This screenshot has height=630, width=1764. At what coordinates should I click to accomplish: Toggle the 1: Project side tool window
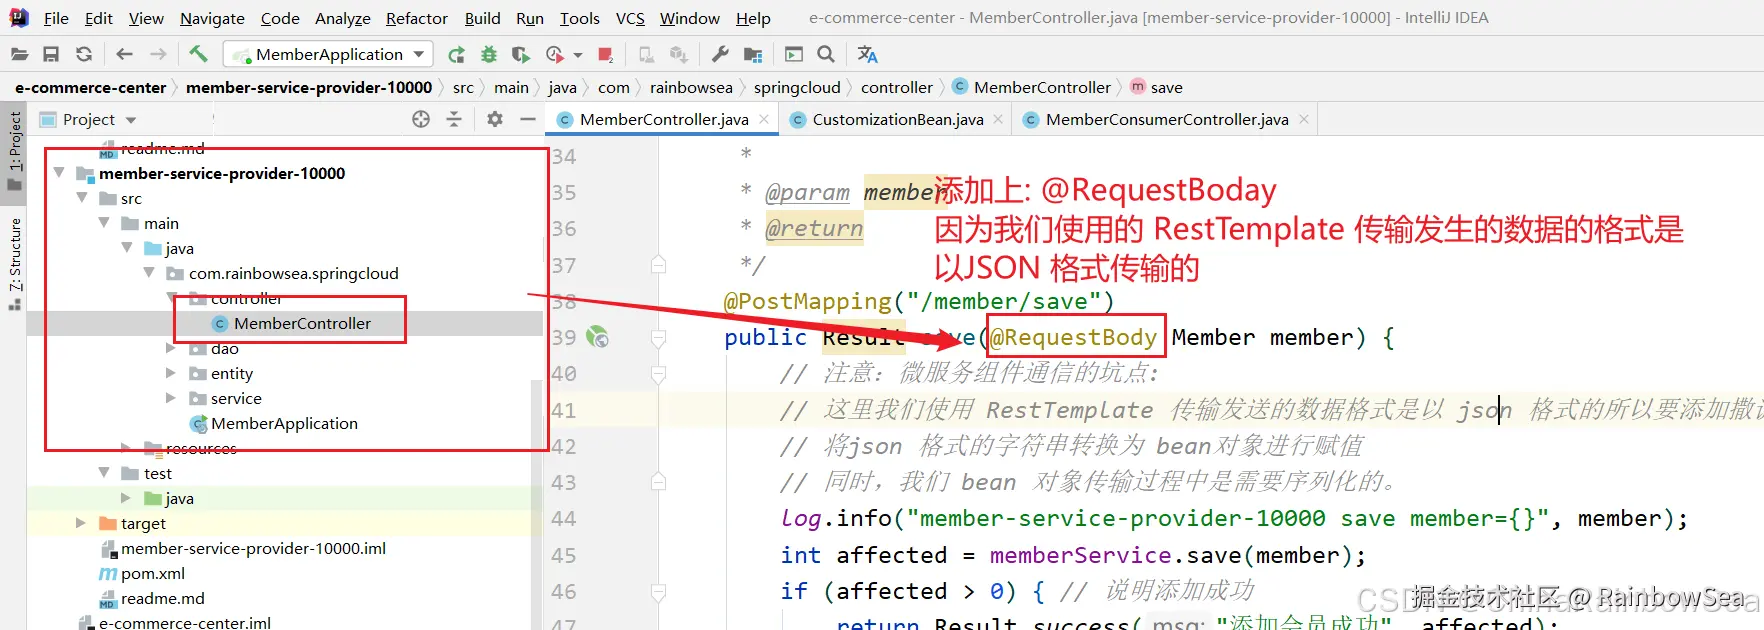(x=15, y=151)
